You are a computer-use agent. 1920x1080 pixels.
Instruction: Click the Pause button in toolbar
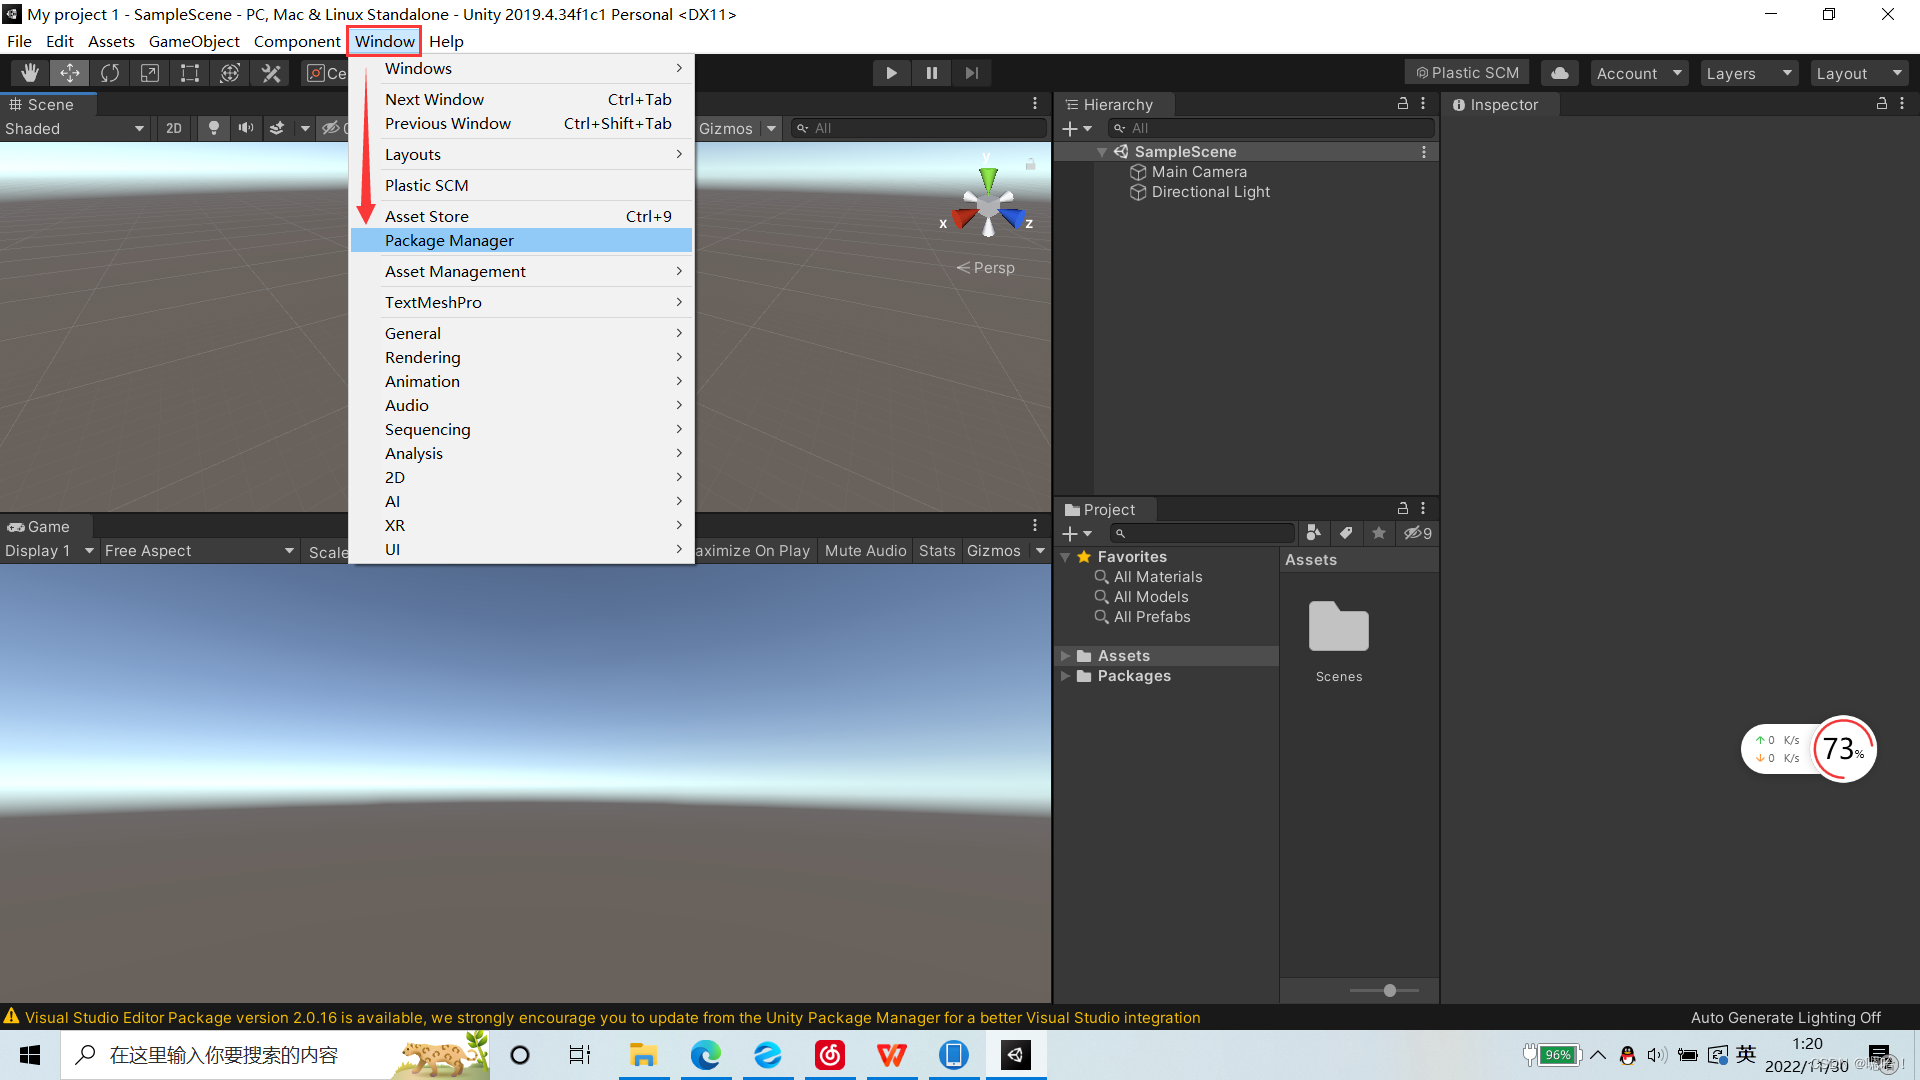click(x=931, y=73)
